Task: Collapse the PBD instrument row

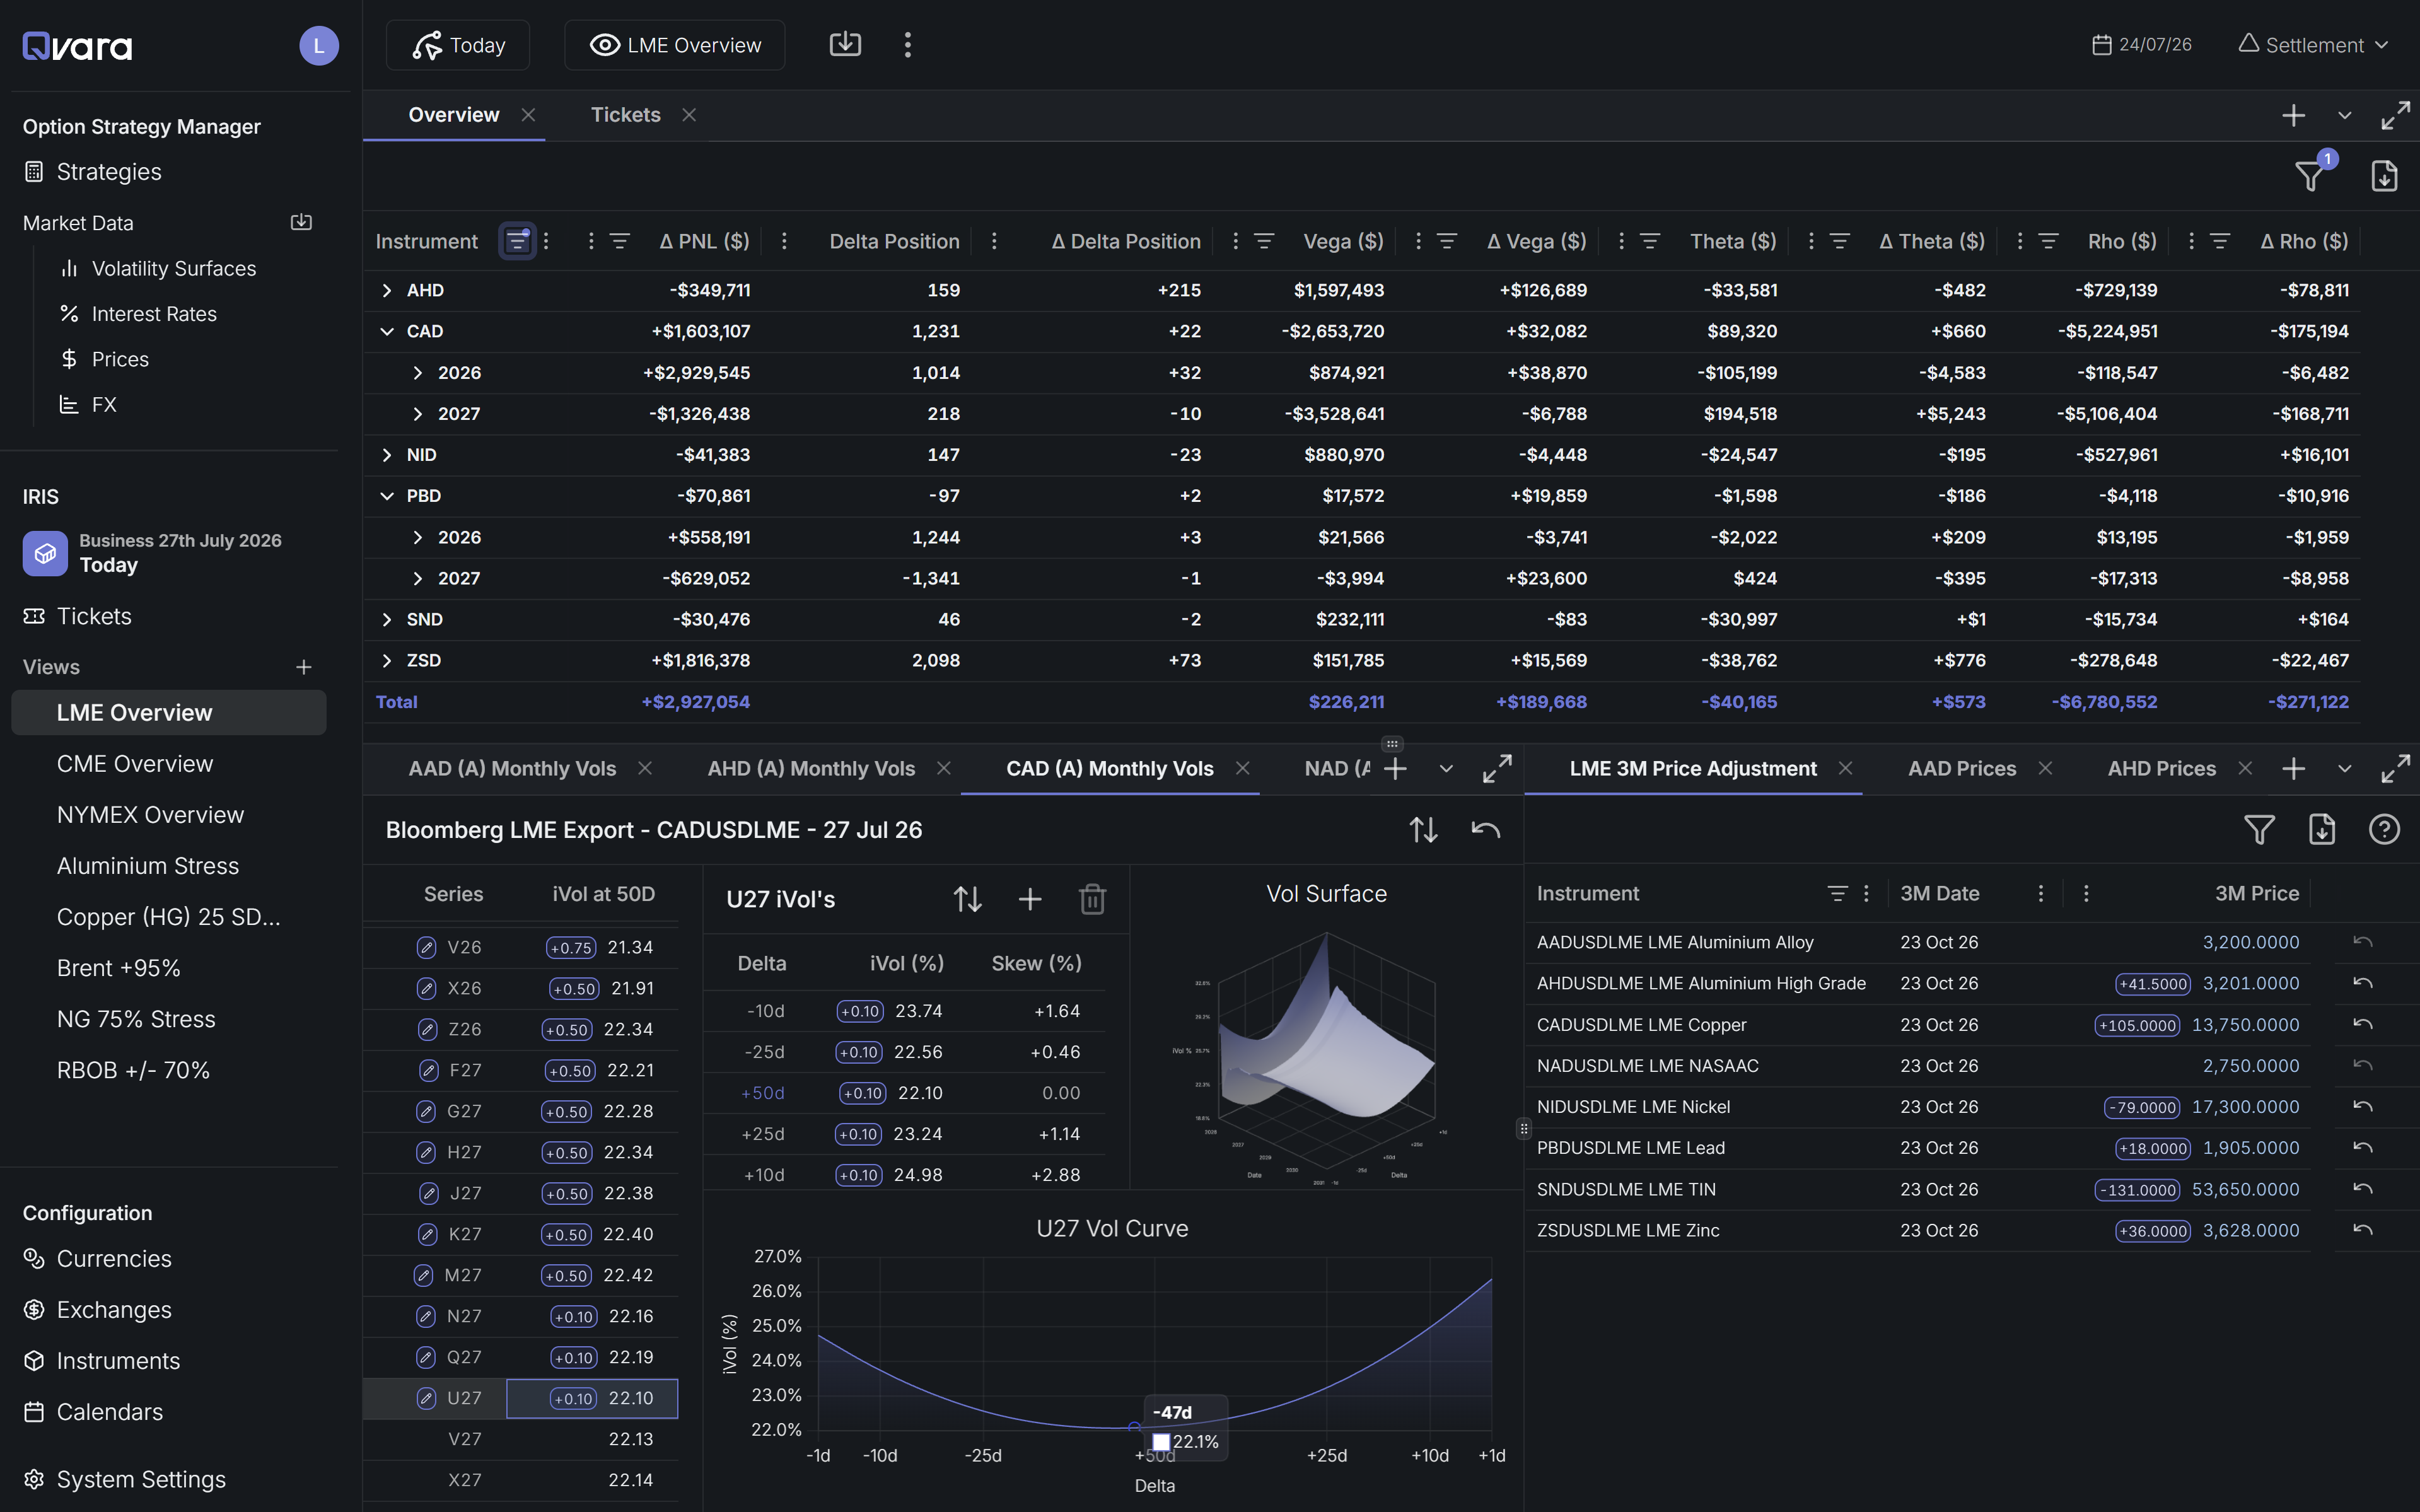Action: point(387,496)
